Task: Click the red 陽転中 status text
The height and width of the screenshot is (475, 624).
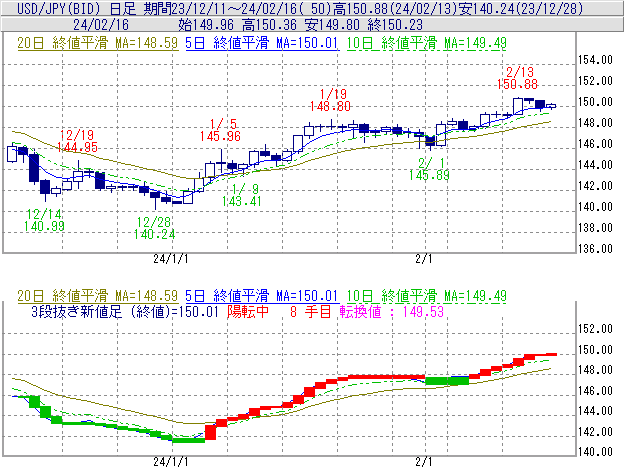Action: [248, 311]
